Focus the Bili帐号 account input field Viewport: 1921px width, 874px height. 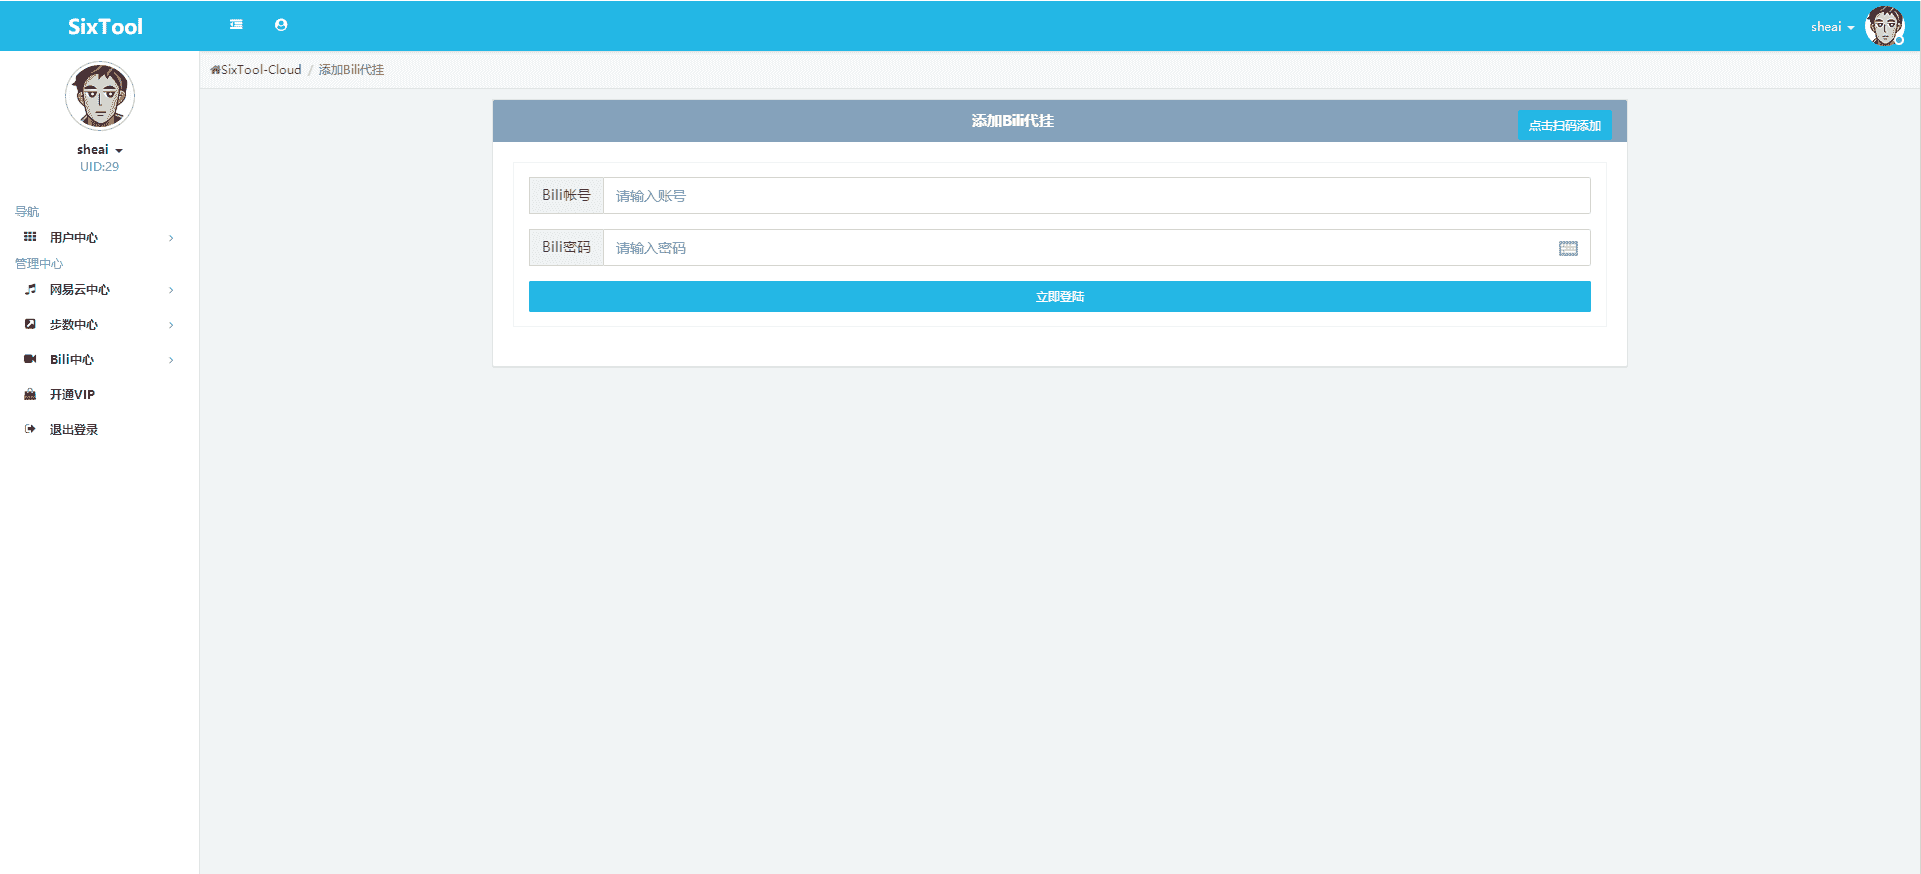tap(1095, 196)
